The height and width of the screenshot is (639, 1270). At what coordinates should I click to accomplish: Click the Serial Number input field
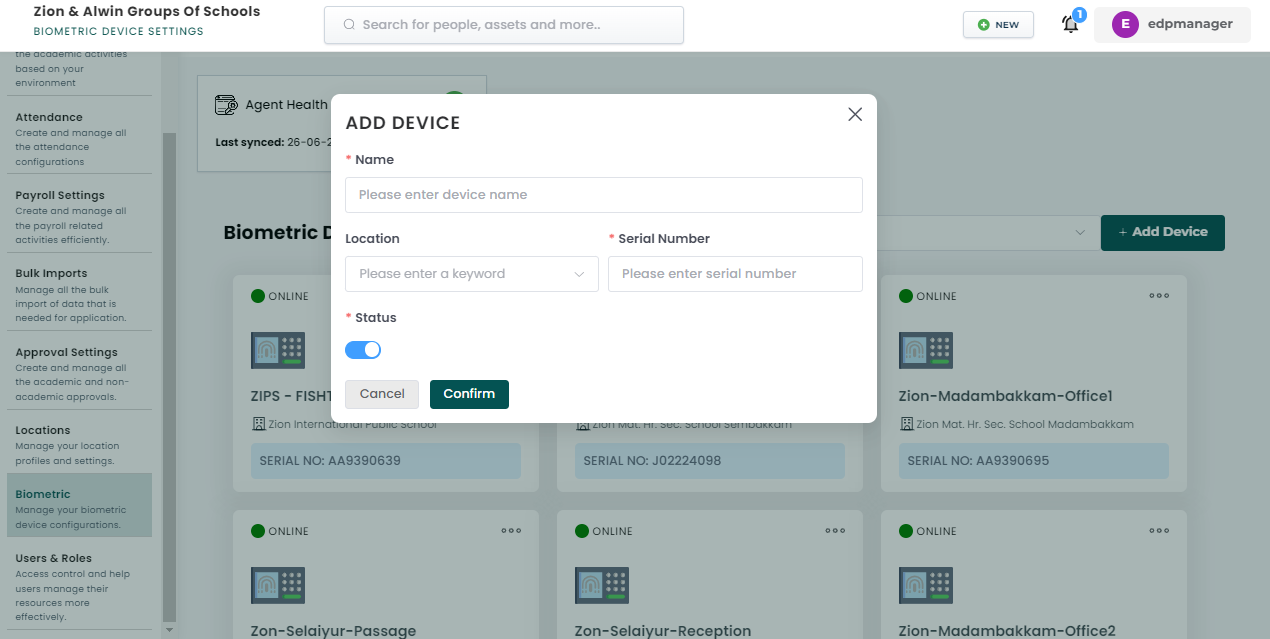pos(735,274)
